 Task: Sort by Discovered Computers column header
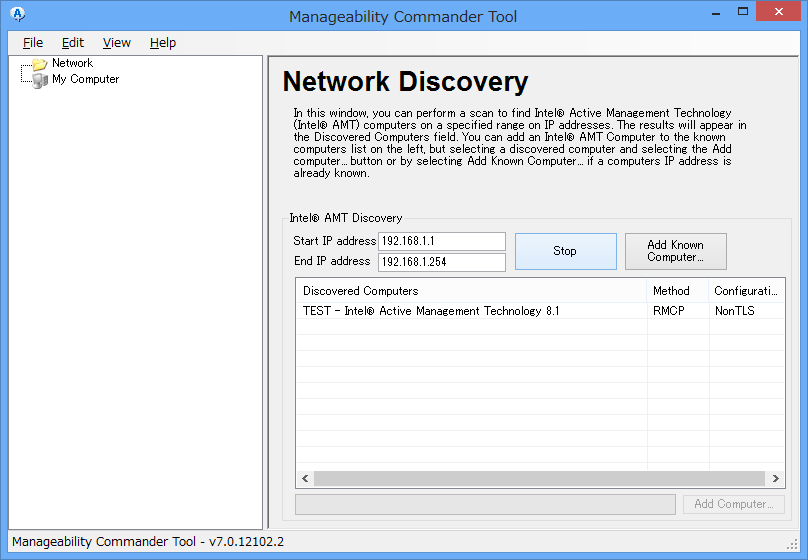point(471,291)
